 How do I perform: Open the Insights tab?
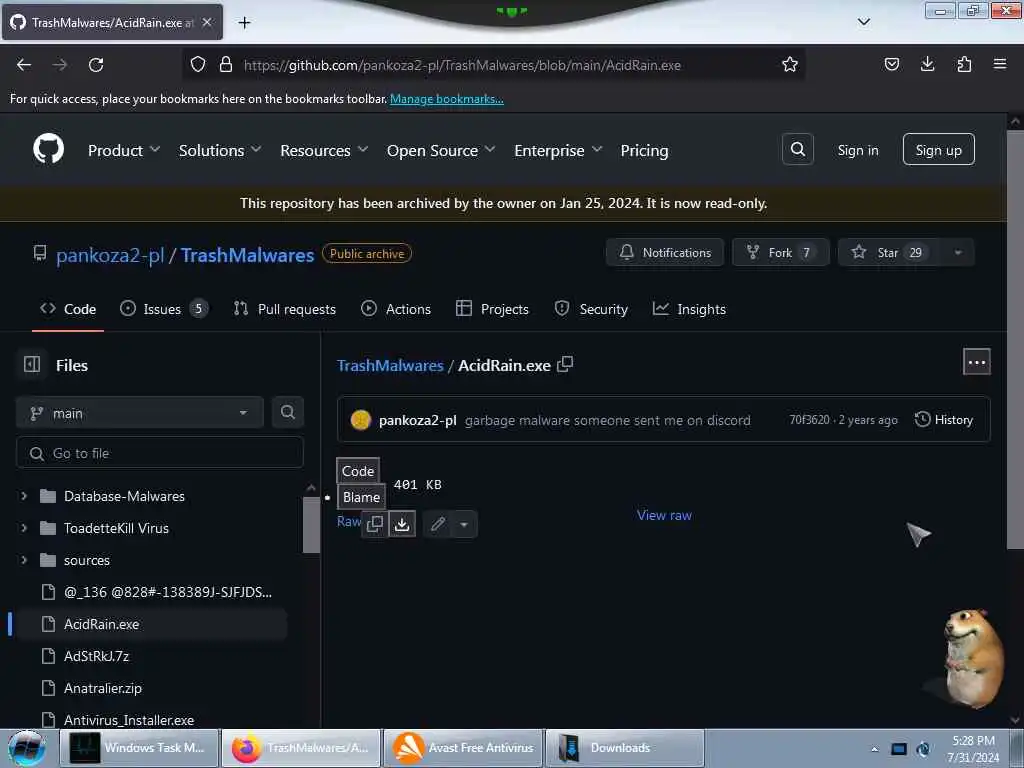(689, 309)
